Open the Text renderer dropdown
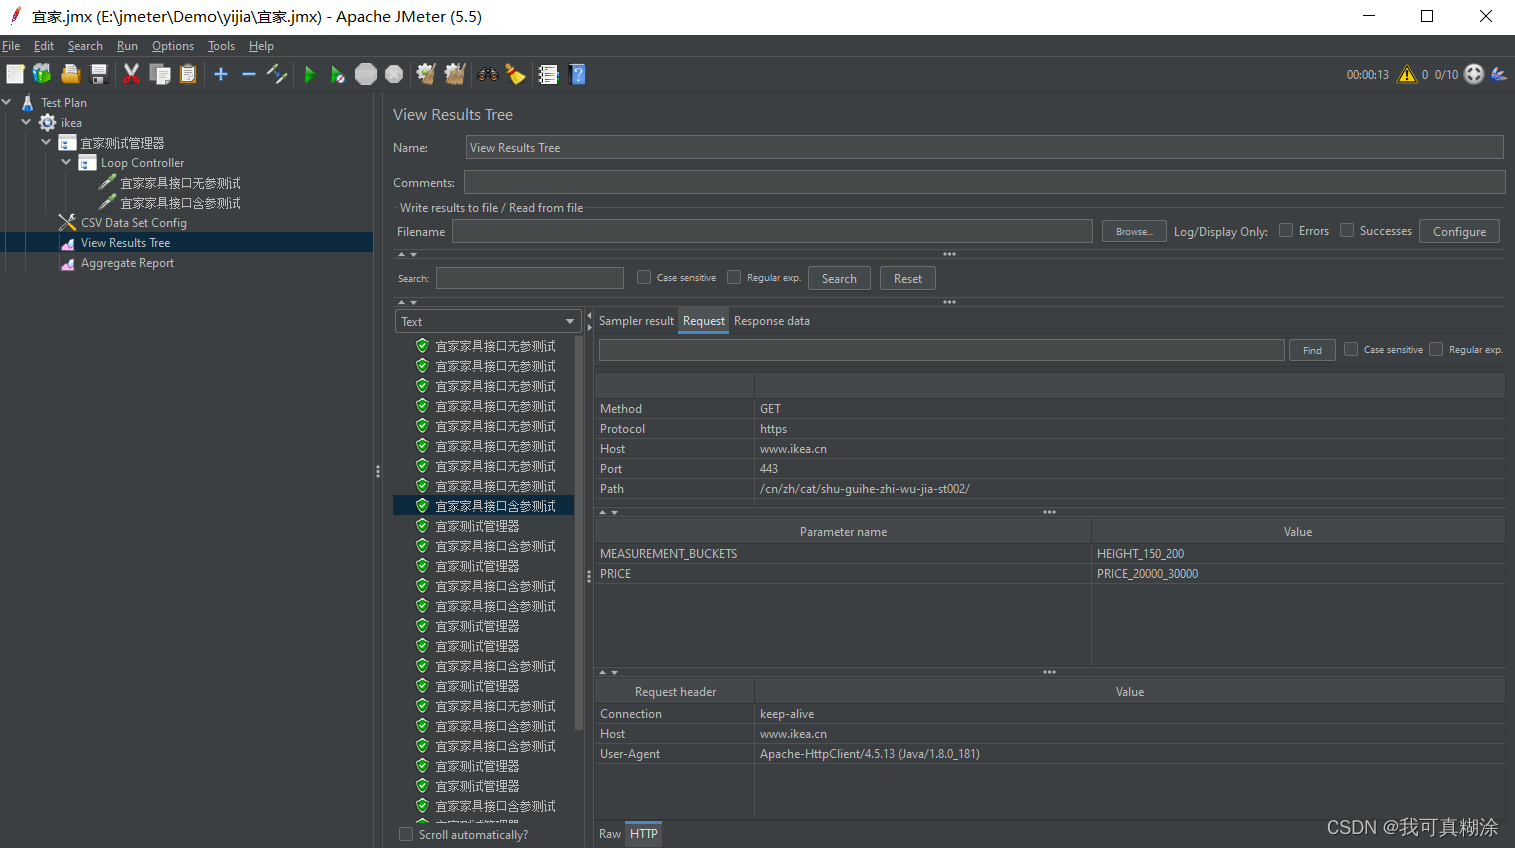Image resolution: width=1515 pixels, height=848 pixels. 488,321
